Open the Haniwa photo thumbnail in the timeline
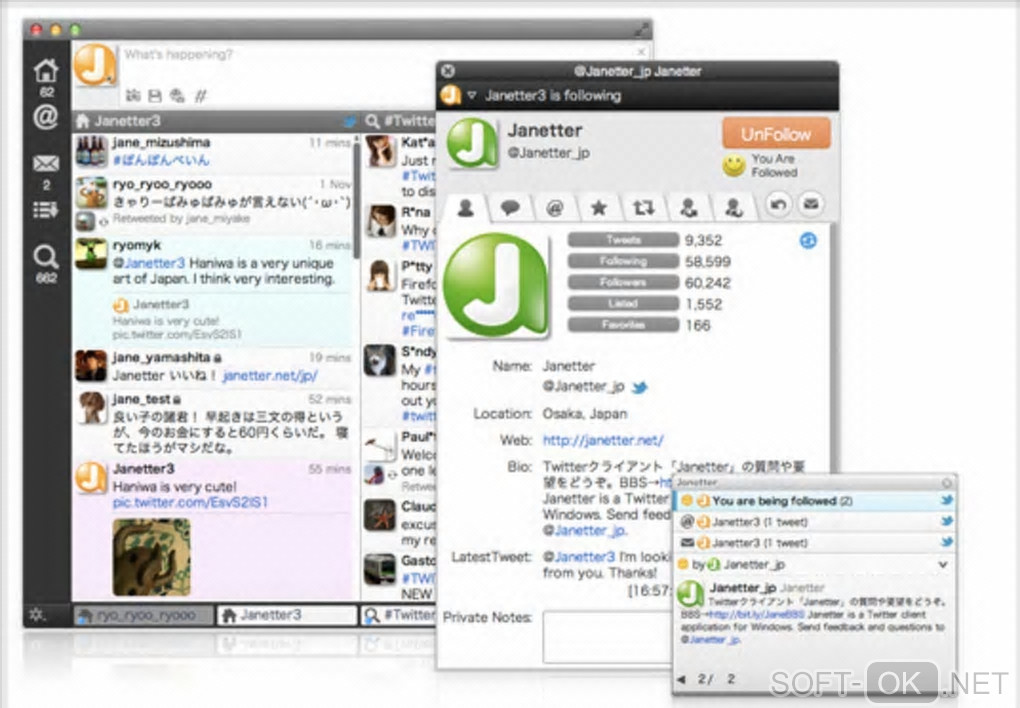Viewport: 1020px width, 708px height. click(x=152, y=557)
